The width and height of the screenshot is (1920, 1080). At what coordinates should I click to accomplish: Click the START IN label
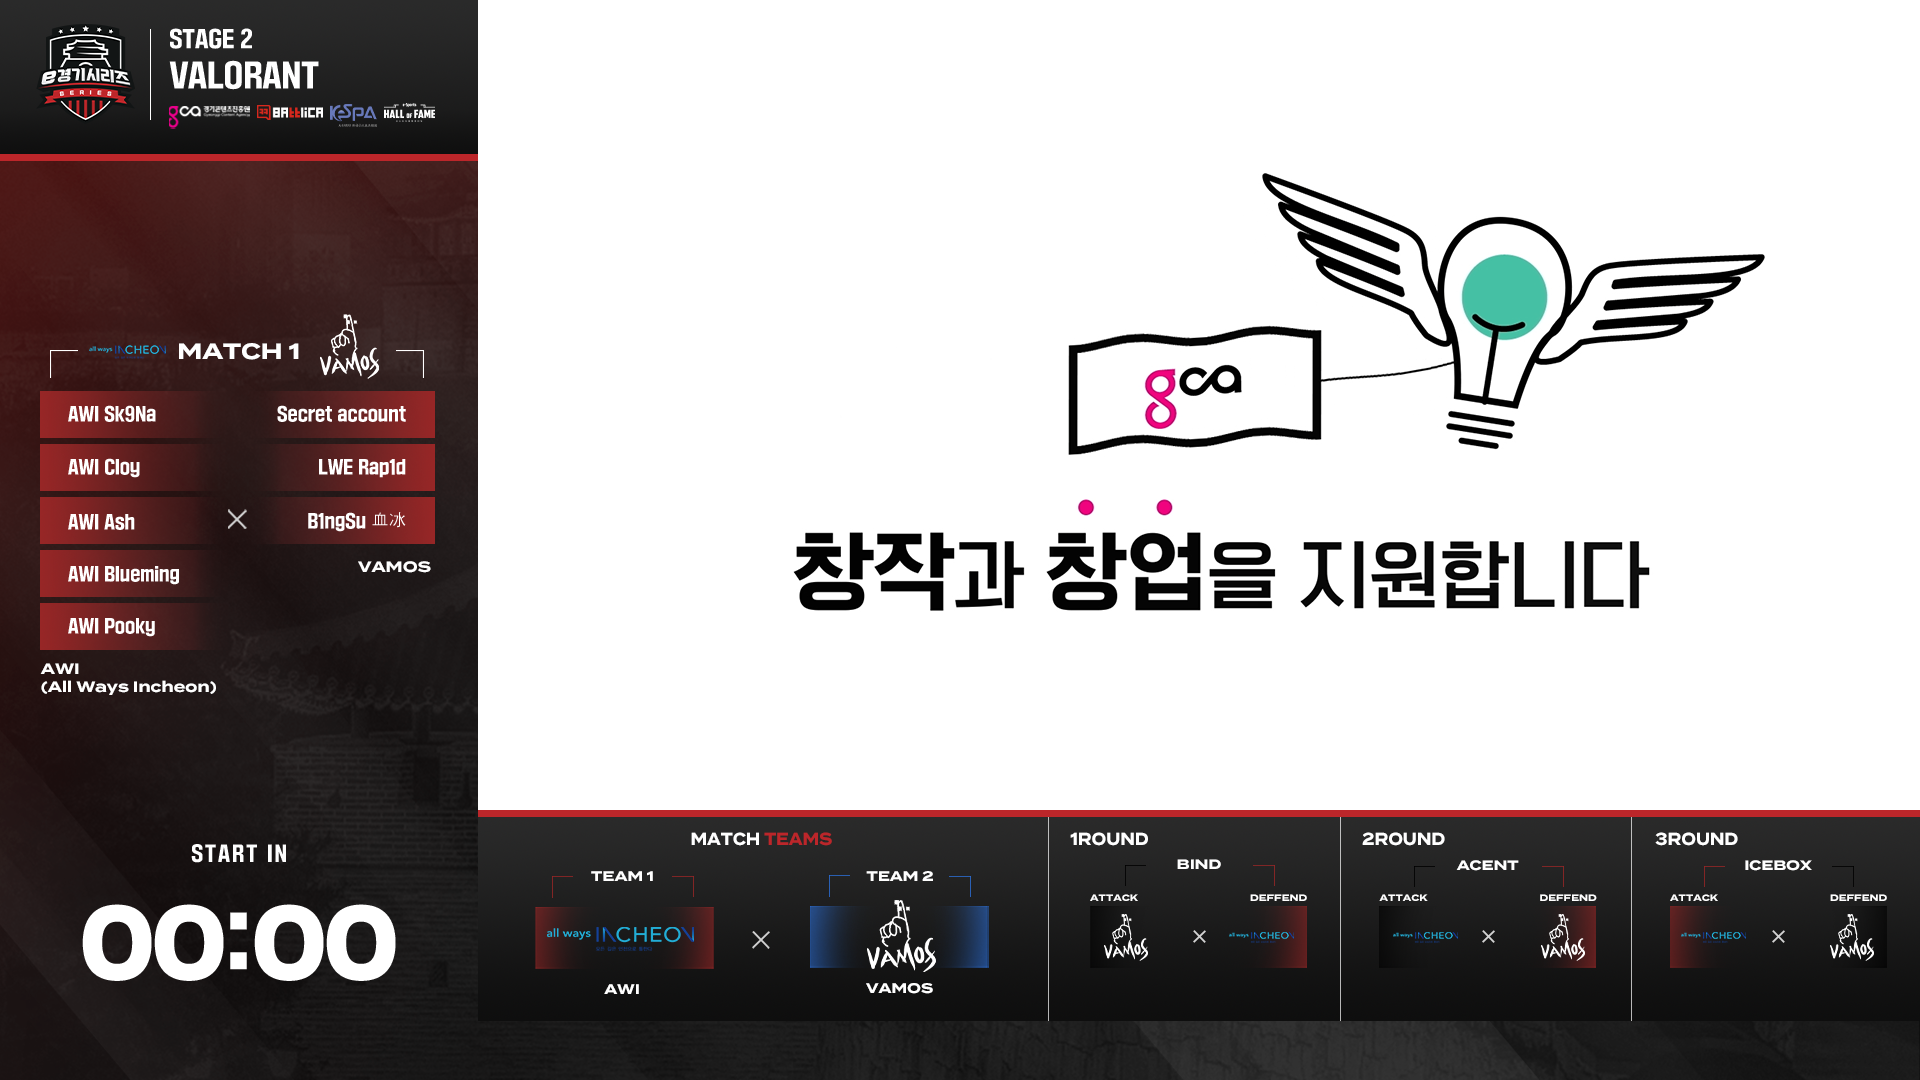pyautogui.click(x=239, y=854)
